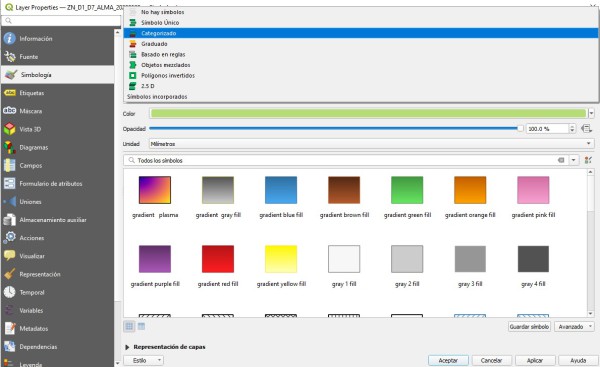
Task: Switch symbol library to icon view
Action: point(129,326)
